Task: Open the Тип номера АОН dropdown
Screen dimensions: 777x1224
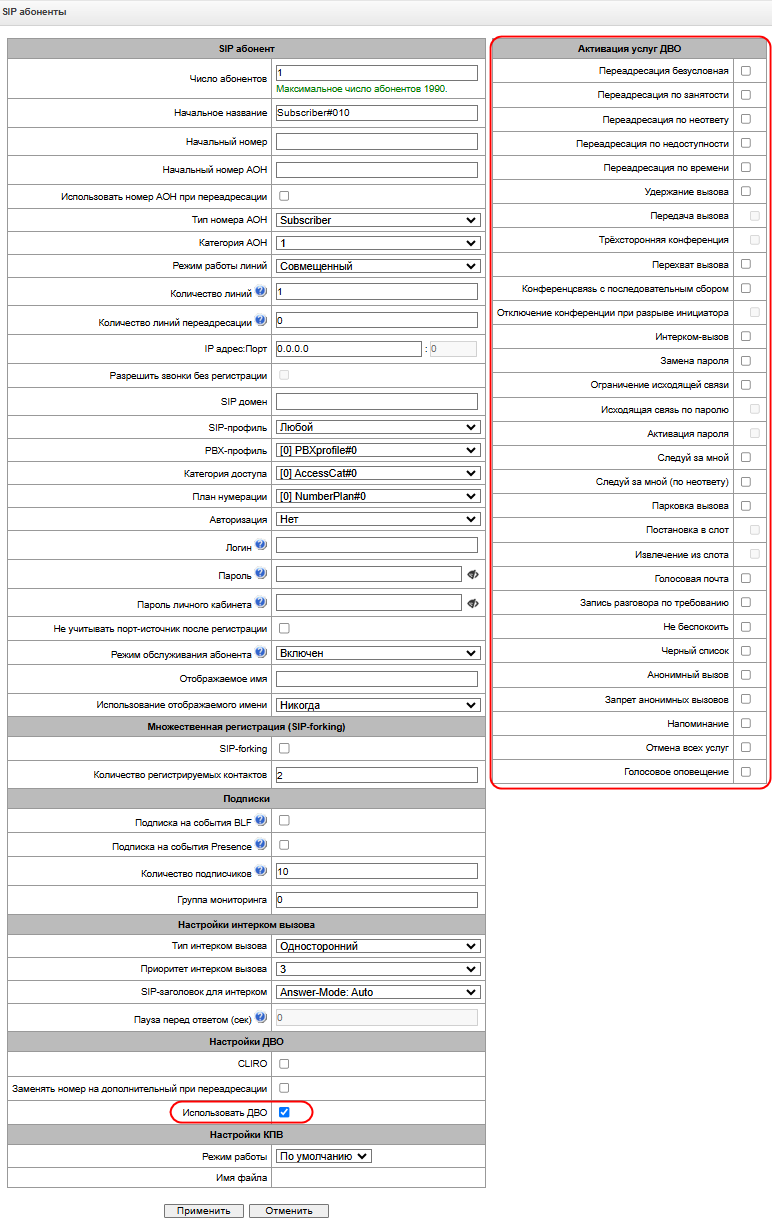Action: click(378, 220)
